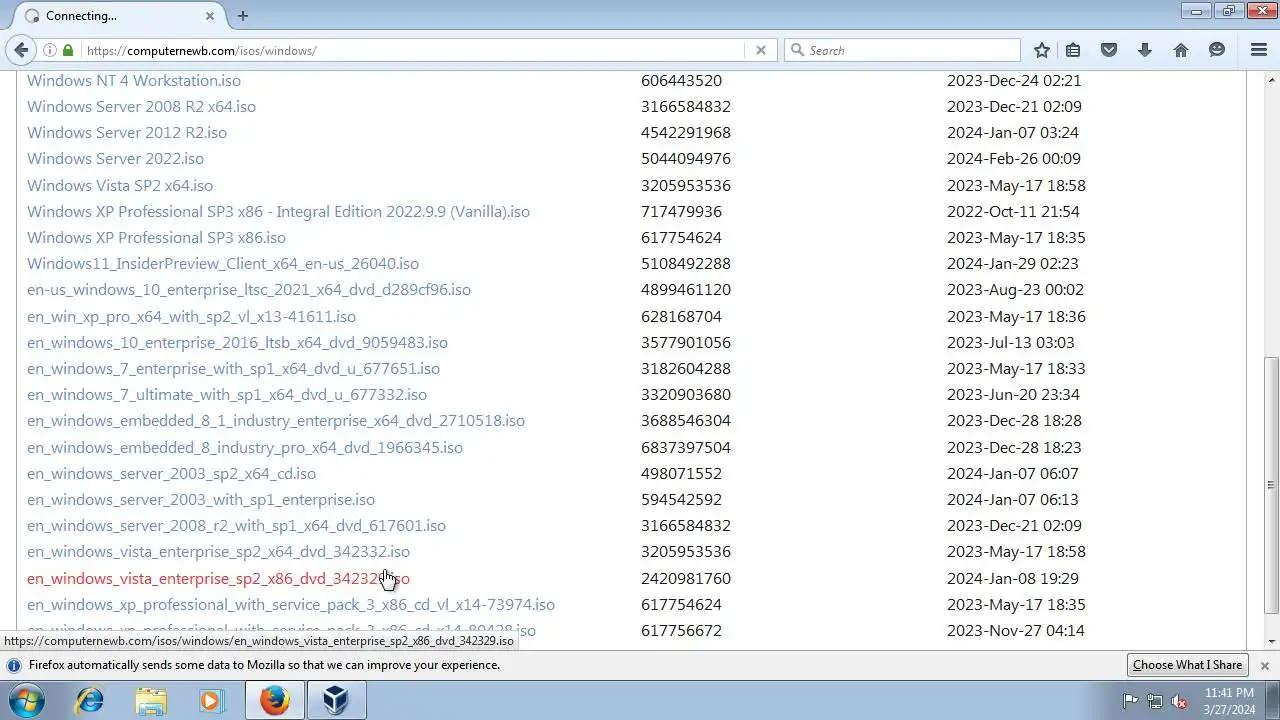Dismiss the Mozilla data notification bar
Screen dimensions: 1280x720
1264,665
